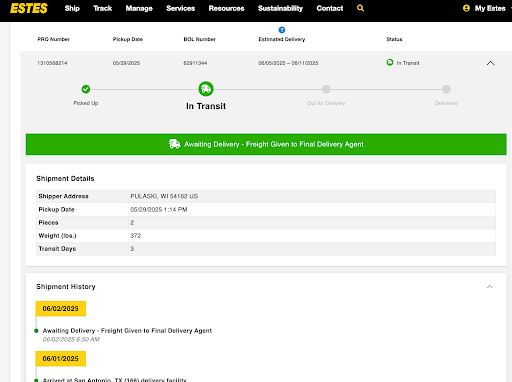Image resolution: width=512 pixels, height=382 pixels.
Task: Open the Contact menu
Action: 330,8
